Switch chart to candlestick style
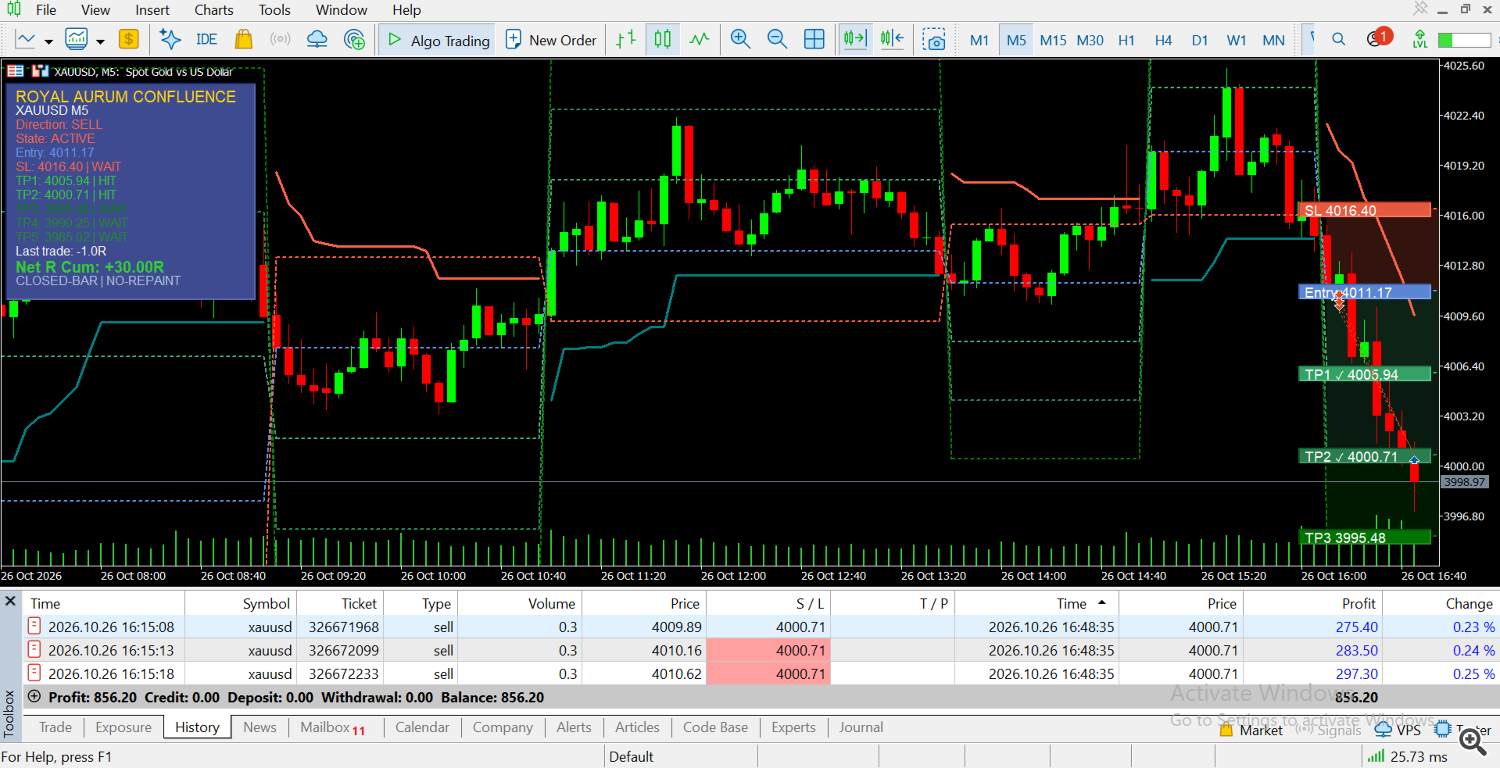The width and height of the screenshot is (1500, 768). (x=662, y=40)
